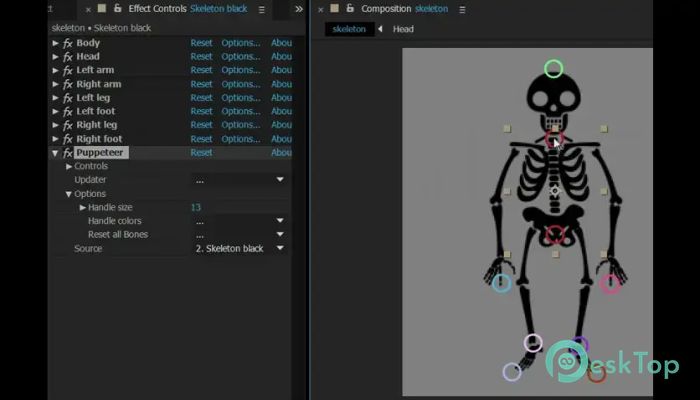
Task: Collapse the Options group
Action: click(69, 194)
